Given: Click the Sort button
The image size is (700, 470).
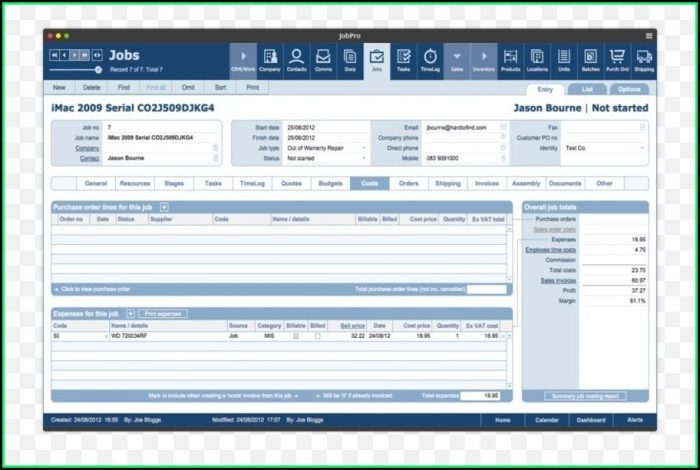Looking at the screenshot, I should tap(221, 87).
